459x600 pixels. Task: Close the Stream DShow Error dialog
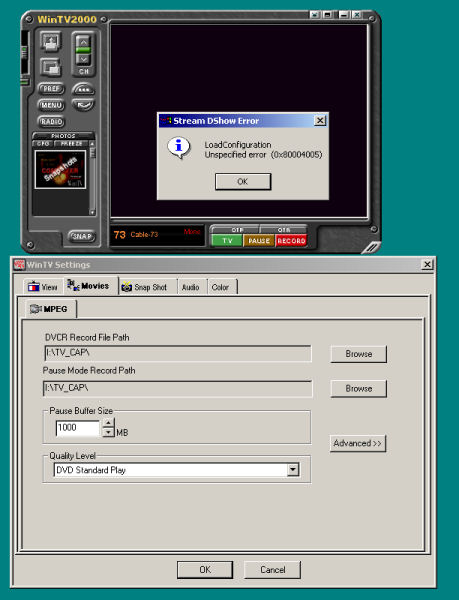coord(320,121)
